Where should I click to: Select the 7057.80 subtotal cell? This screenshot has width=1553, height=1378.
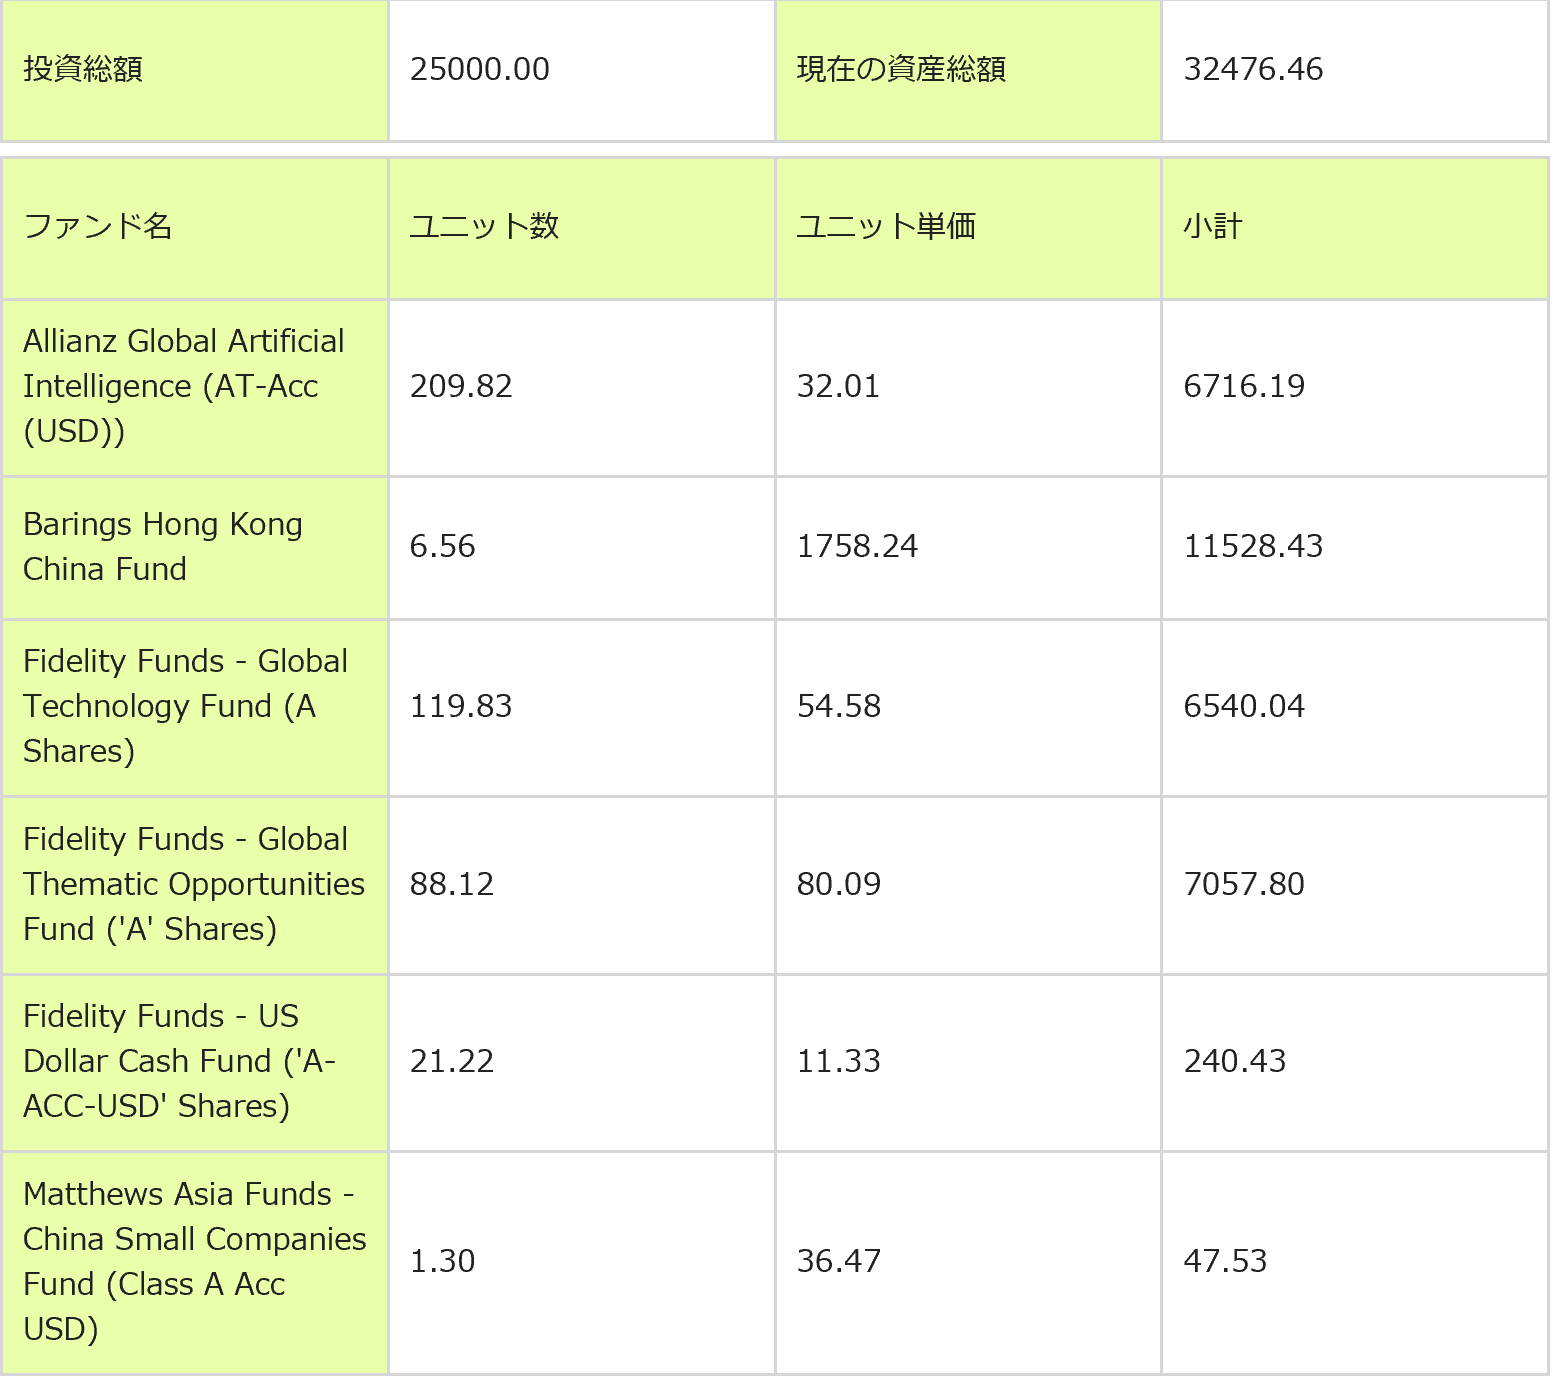tap(1243, 884)
